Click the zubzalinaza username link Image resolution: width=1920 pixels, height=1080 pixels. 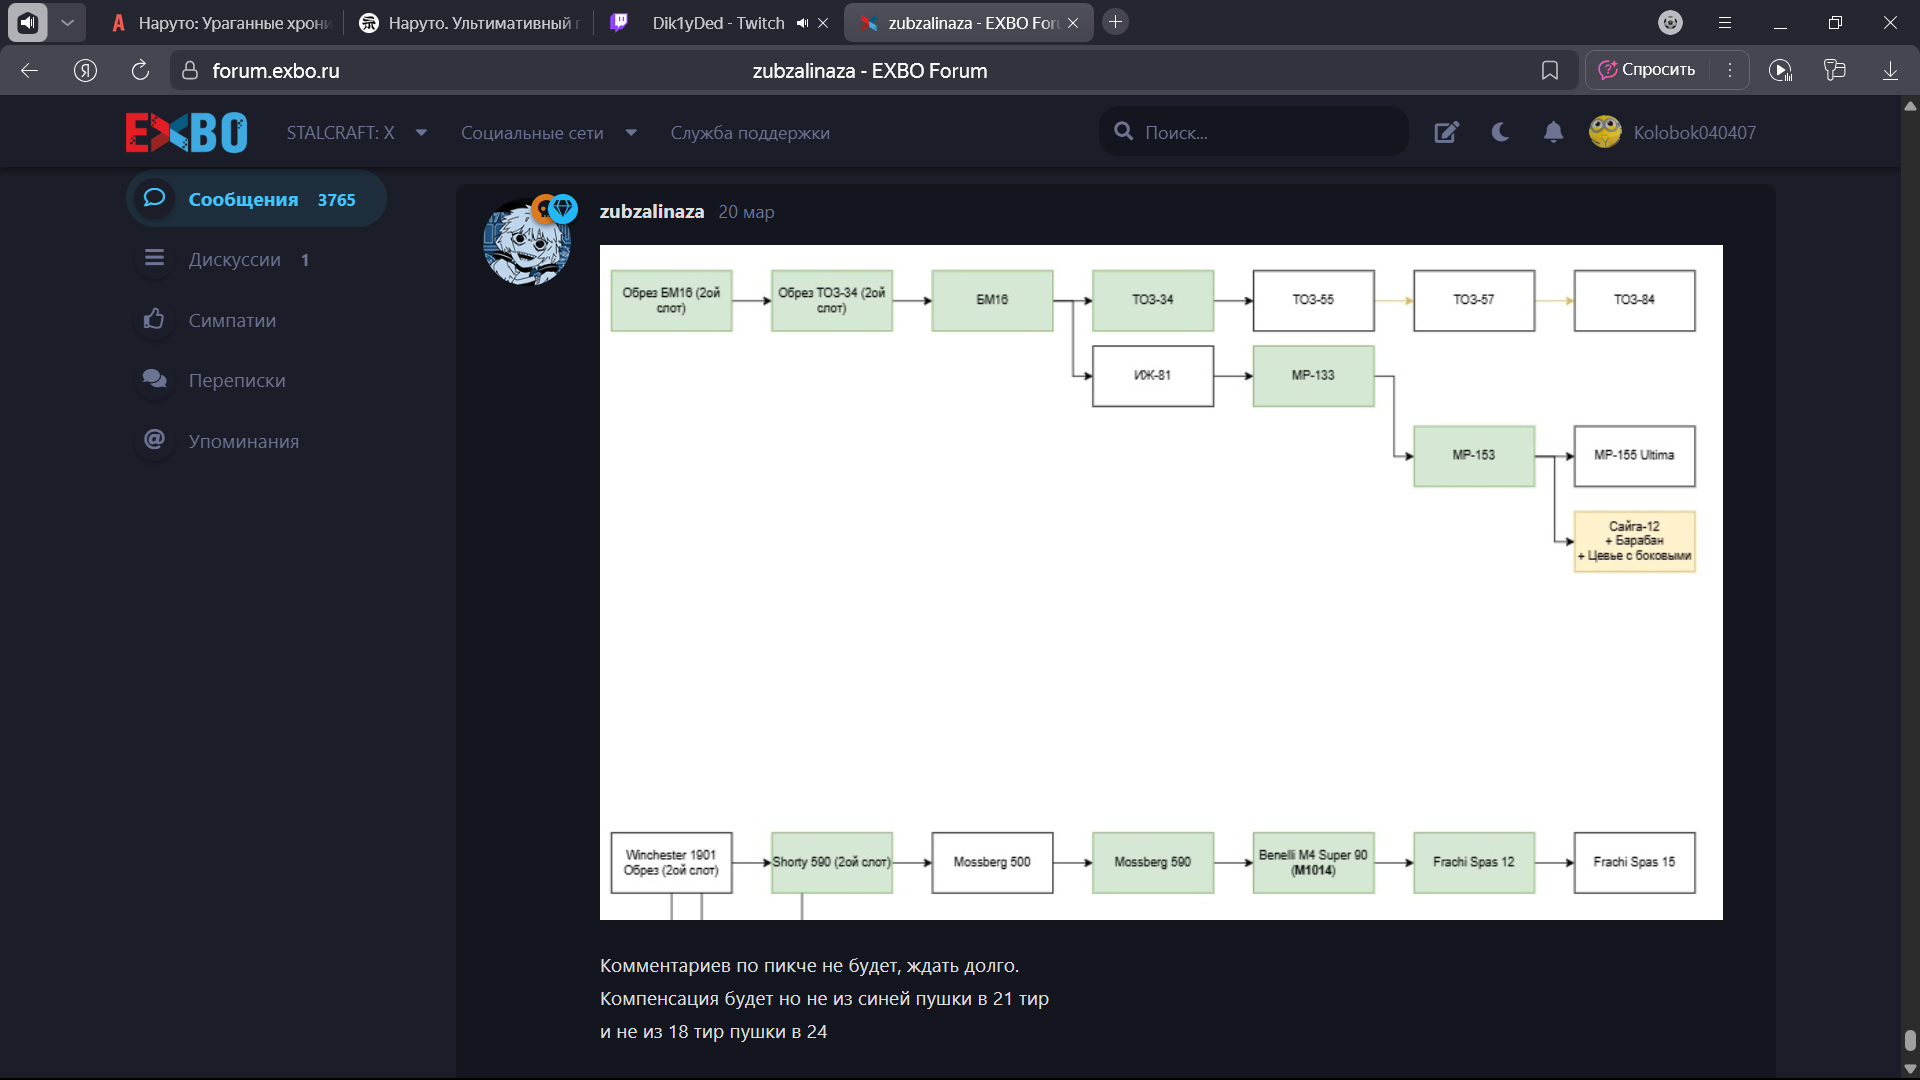click(x=651, y=211)
